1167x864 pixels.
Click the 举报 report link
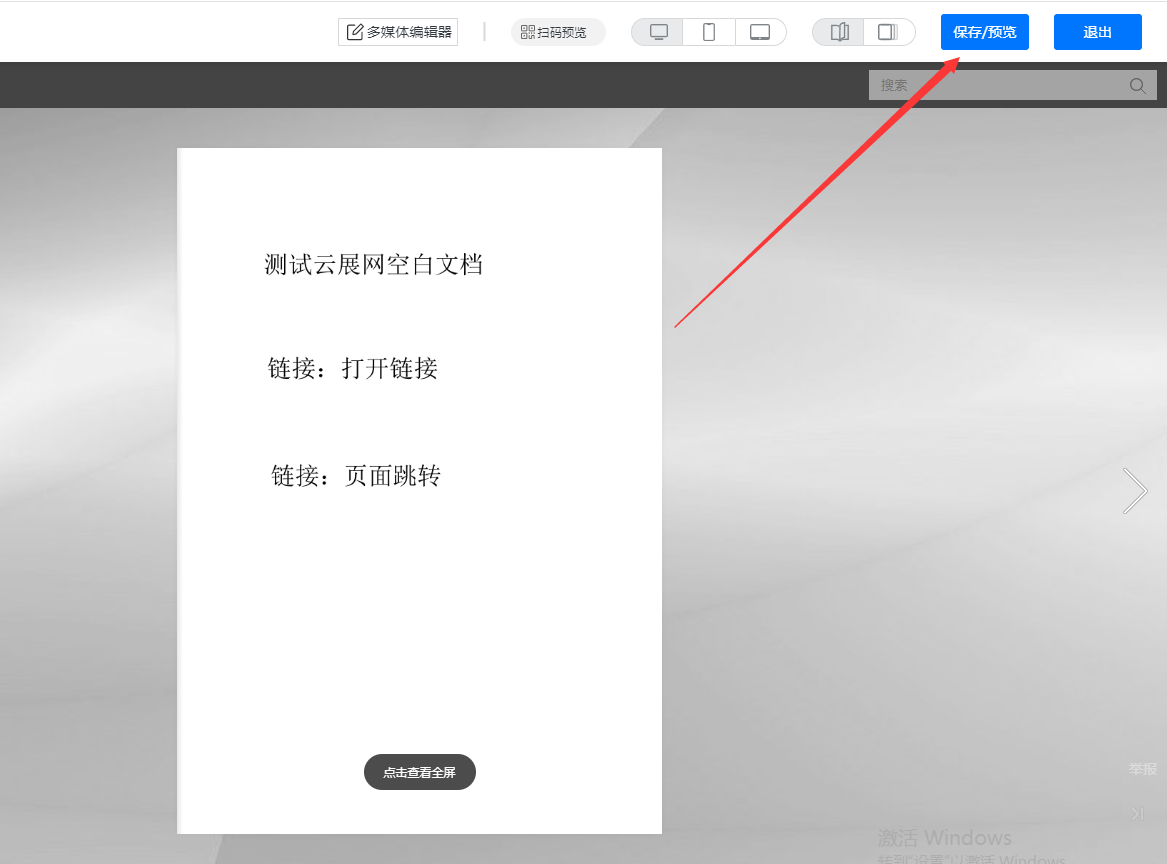(x=1142, y=769)
